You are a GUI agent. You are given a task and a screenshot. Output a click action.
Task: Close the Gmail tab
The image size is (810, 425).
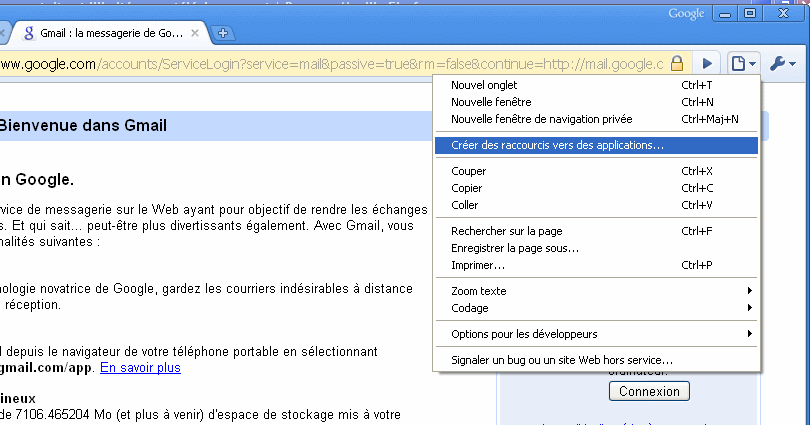[195, 33]
